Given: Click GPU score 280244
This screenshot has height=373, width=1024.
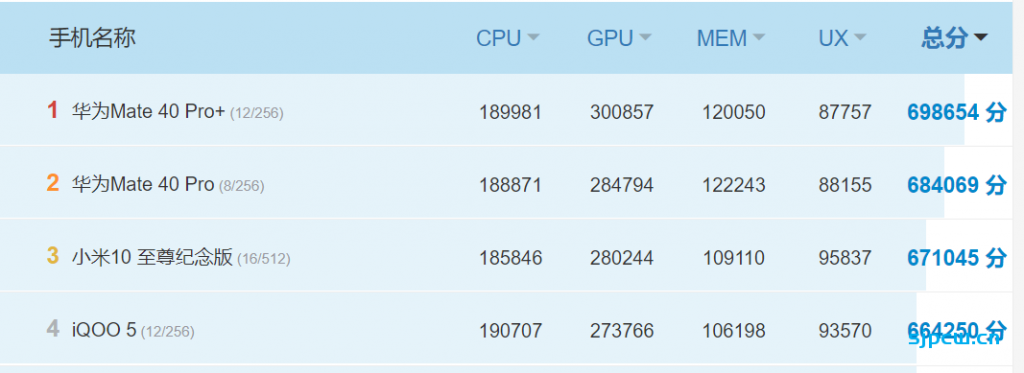Looking at the screenshot, I should click(622, 258).
